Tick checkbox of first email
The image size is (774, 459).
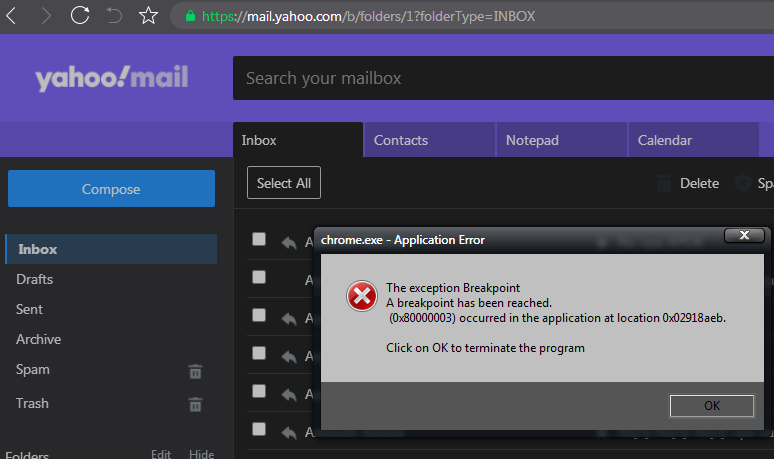click(x=259, y=239)
